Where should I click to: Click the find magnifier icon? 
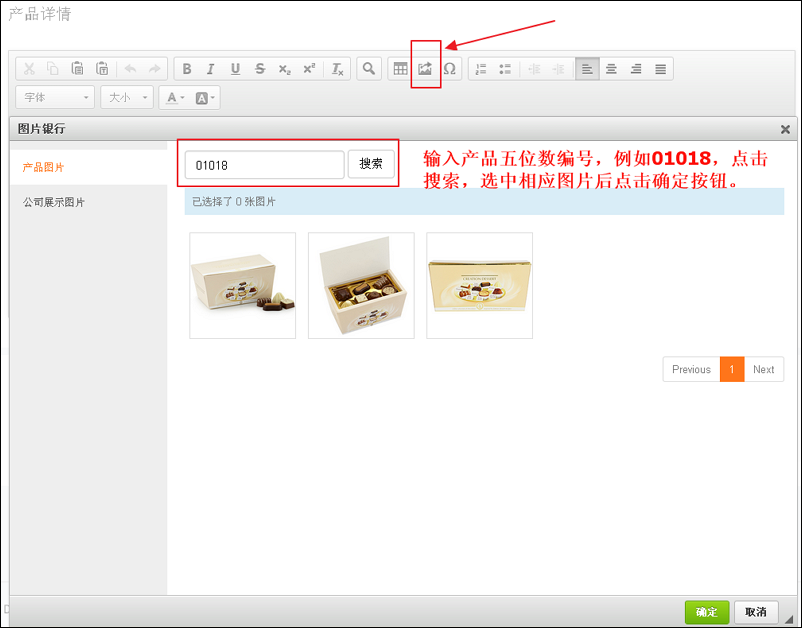[x=369, y=69]
